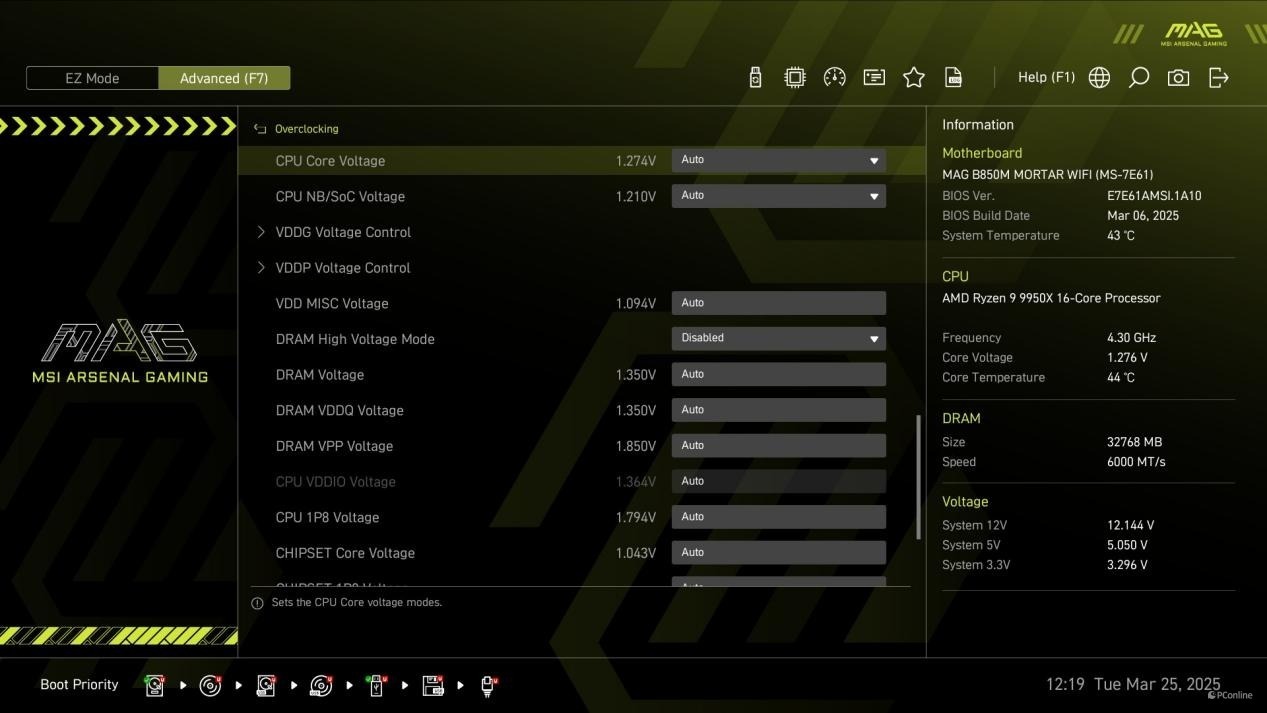This screenshot has height=713, width=1267.
Task: Select the USB floppy boot device icon
Action: (x=433, y=685)
